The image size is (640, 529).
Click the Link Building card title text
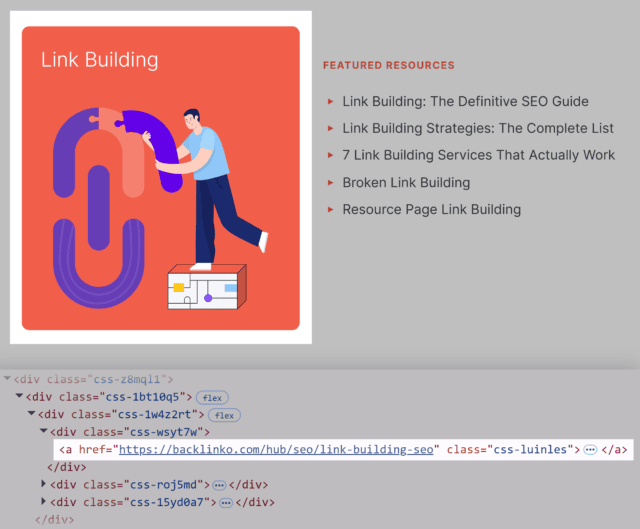click(99, 60)
